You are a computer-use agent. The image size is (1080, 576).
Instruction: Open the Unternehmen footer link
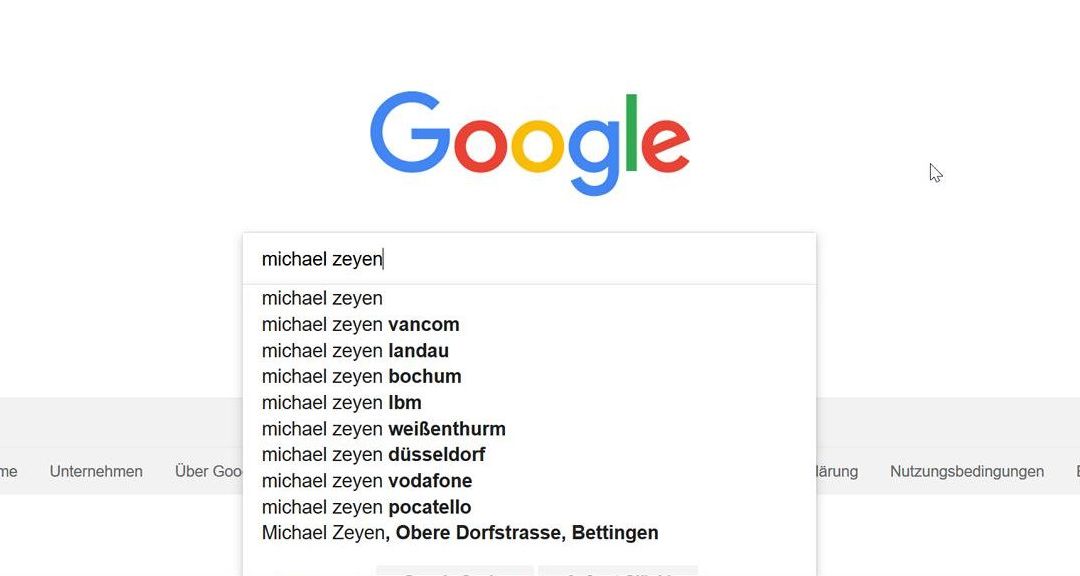click(96, 471)
